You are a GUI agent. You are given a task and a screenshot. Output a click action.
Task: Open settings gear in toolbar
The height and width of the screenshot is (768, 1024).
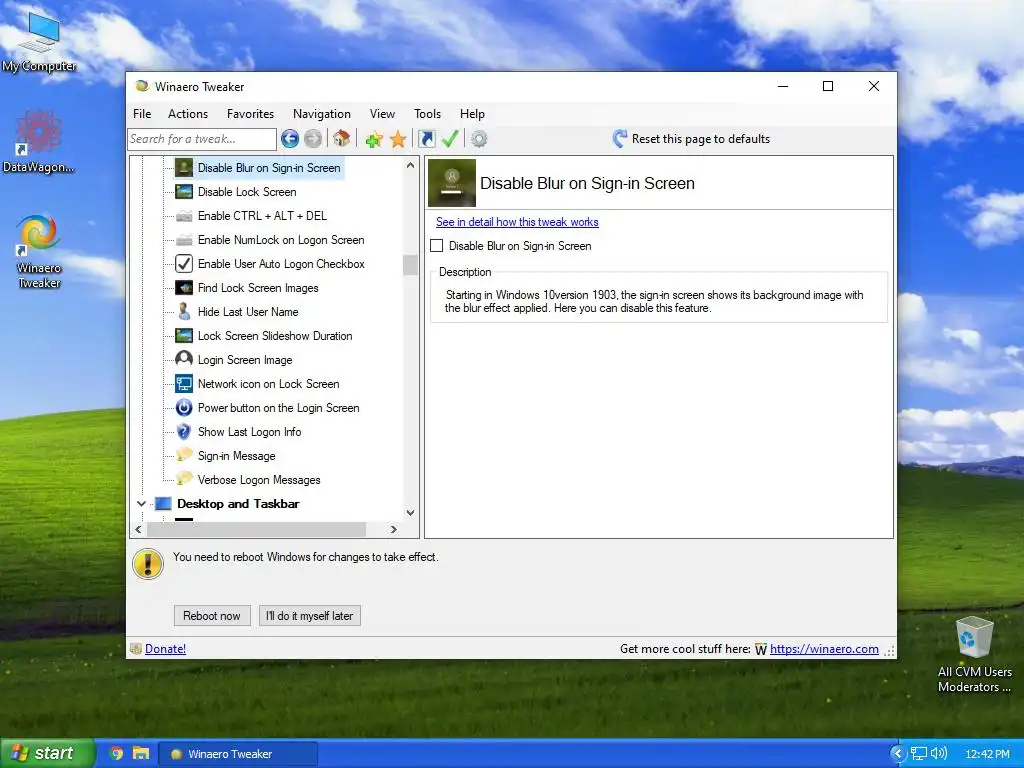[x=479, y=138]
